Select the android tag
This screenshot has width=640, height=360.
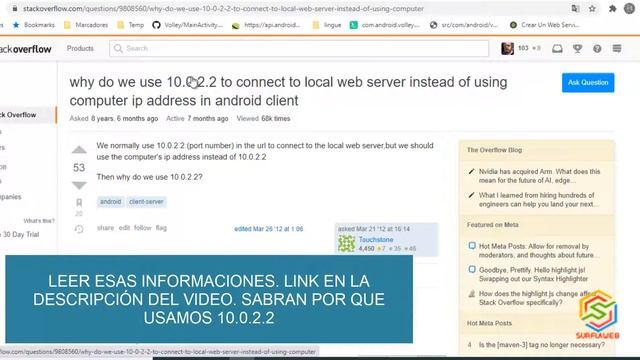tap(111, 202)
